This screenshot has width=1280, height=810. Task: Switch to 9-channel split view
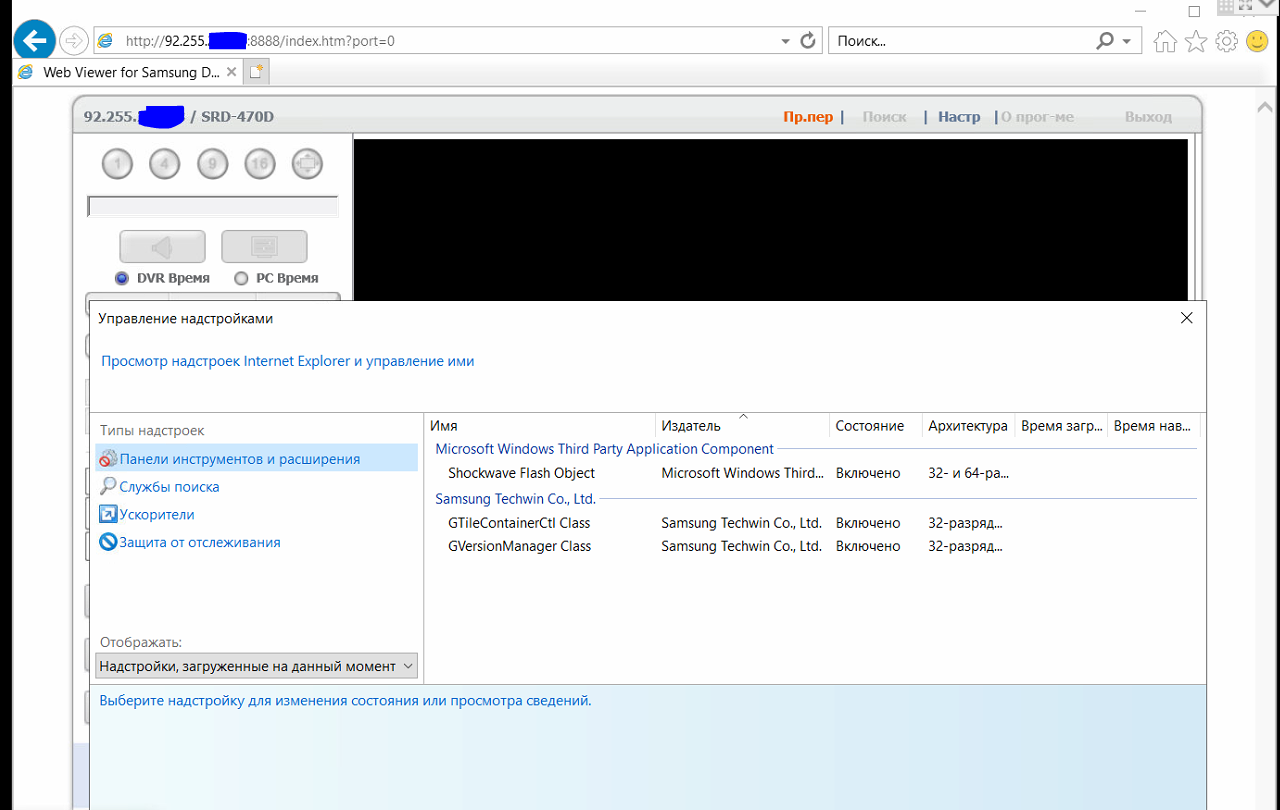(212, 164)
